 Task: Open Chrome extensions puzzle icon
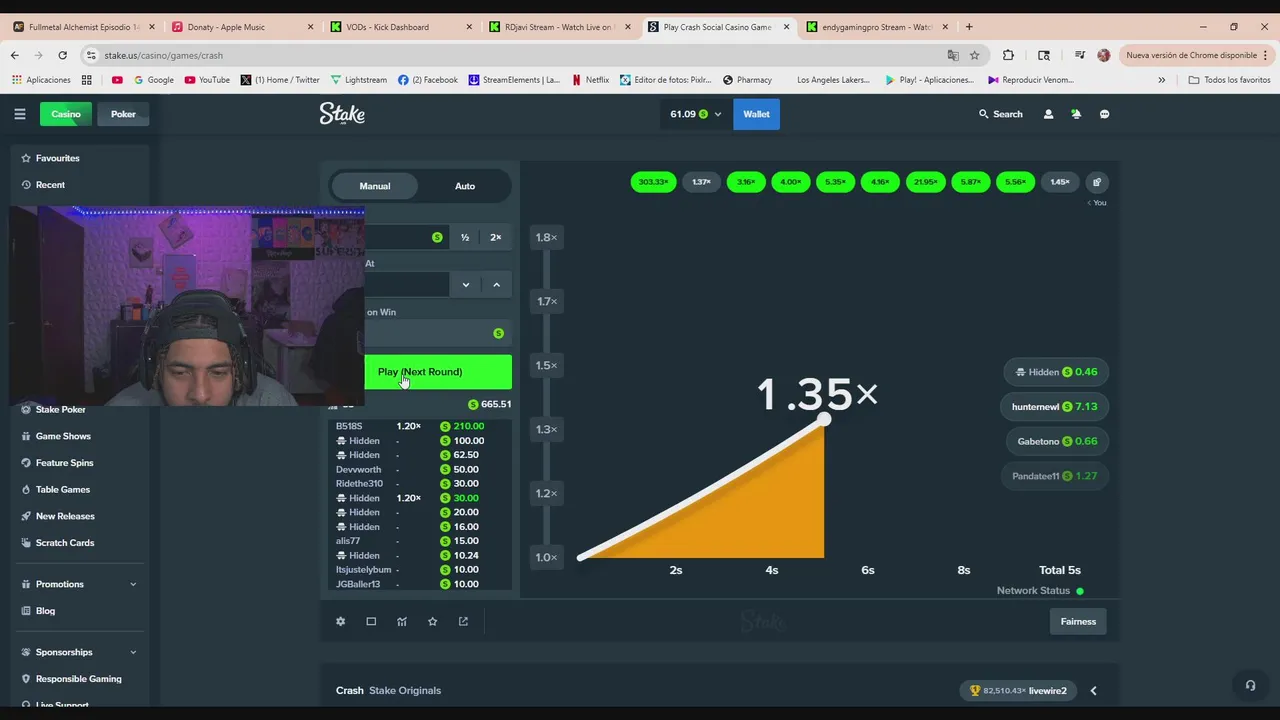coord(1008,55)
